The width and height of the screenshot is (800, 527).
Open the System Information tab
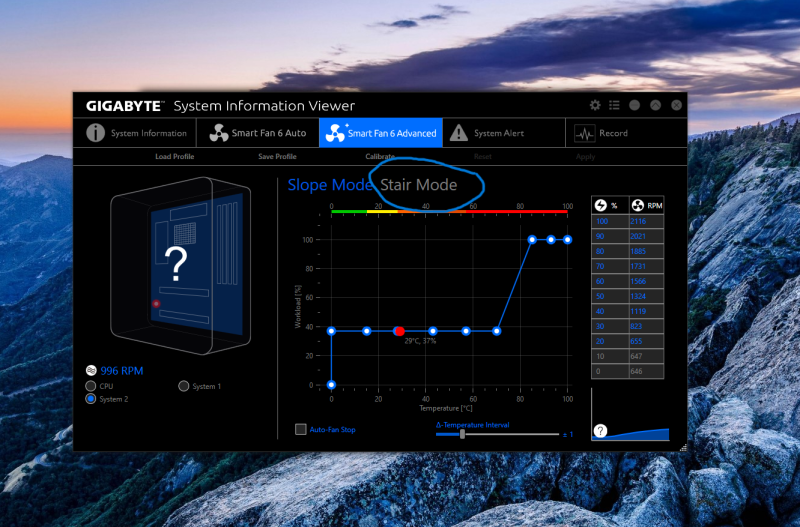tap(135, 133)
